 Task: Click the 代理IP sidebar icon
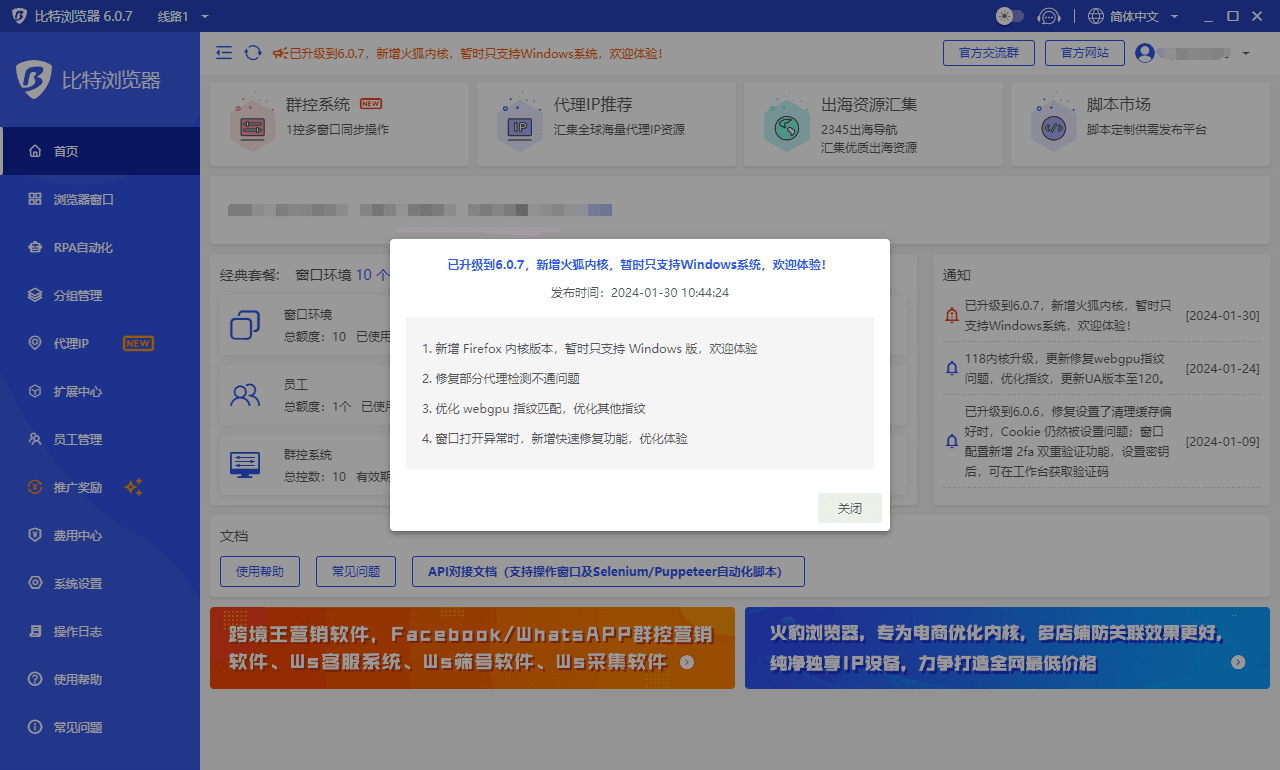(x=34, y=343)
